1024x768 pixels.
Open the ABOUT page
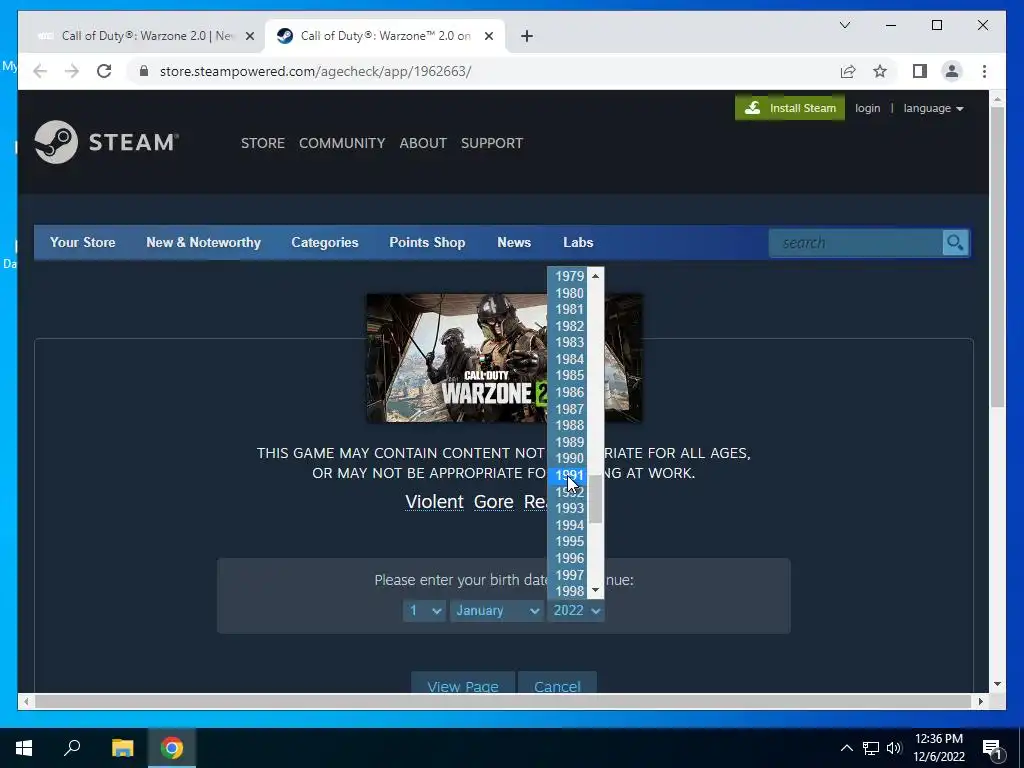tap(423, 143)
